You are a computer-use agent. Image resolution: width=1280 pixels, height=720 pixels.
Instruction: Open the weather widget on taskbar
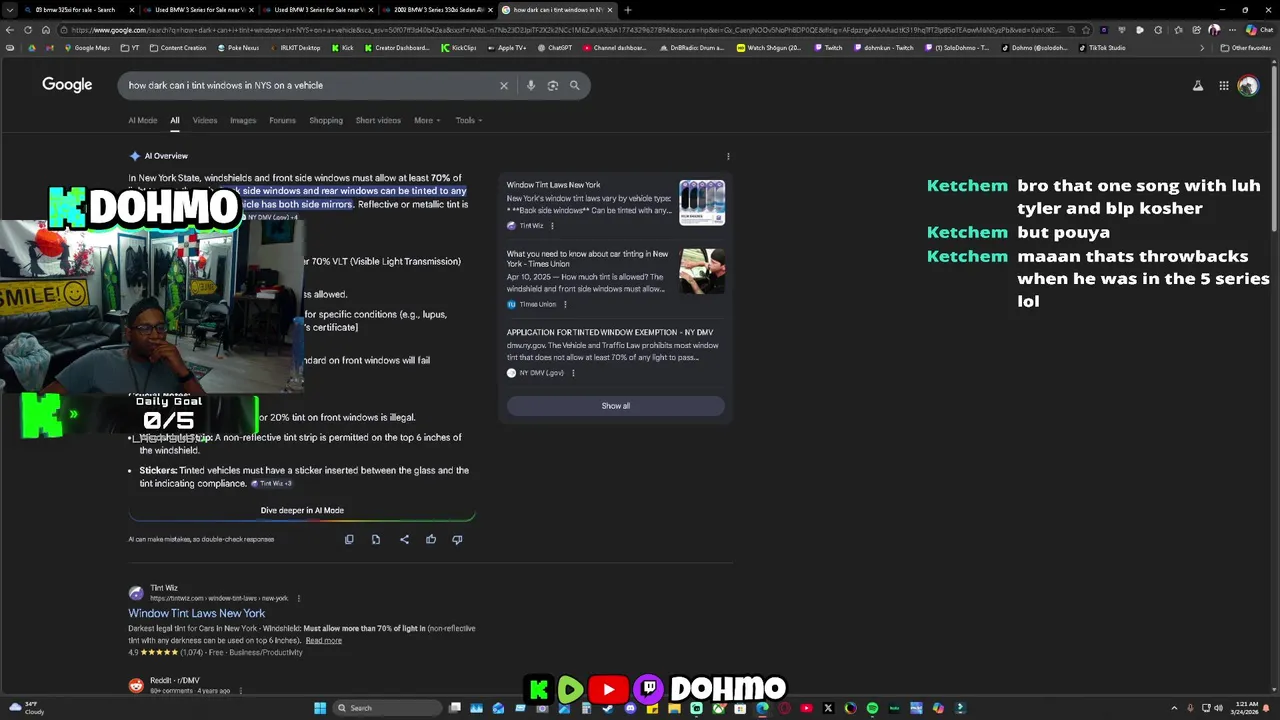pos(28,708)
